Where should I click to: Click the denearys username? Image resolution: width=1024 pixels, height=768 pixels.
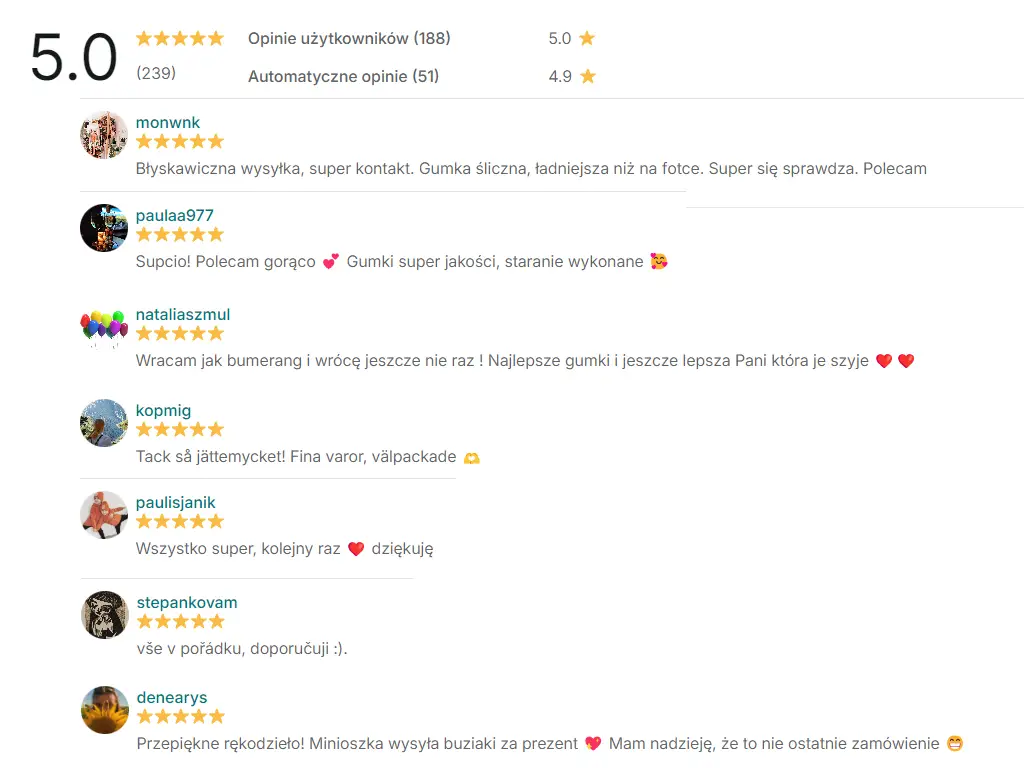click(x=172, y=698)
